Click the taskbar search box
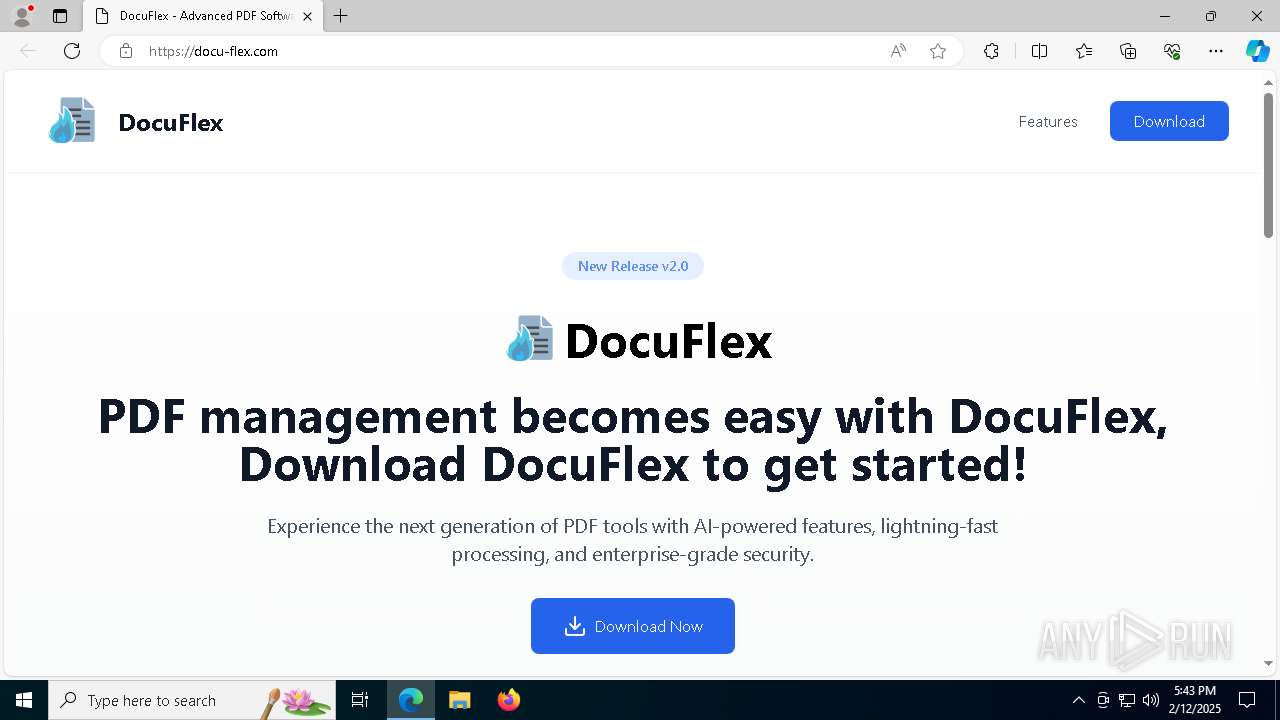Image resolution: width=1280 pixels, height=720 pixels. [x=192, y=700]
